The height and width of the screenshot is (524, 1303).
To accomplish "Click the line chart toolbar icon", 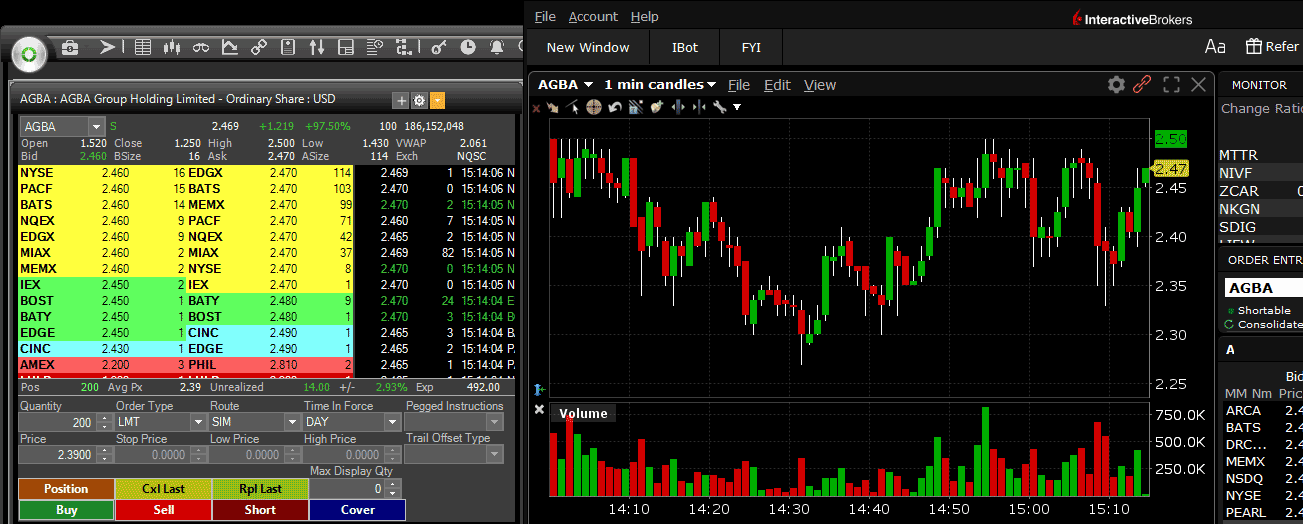I will (229, 47).
